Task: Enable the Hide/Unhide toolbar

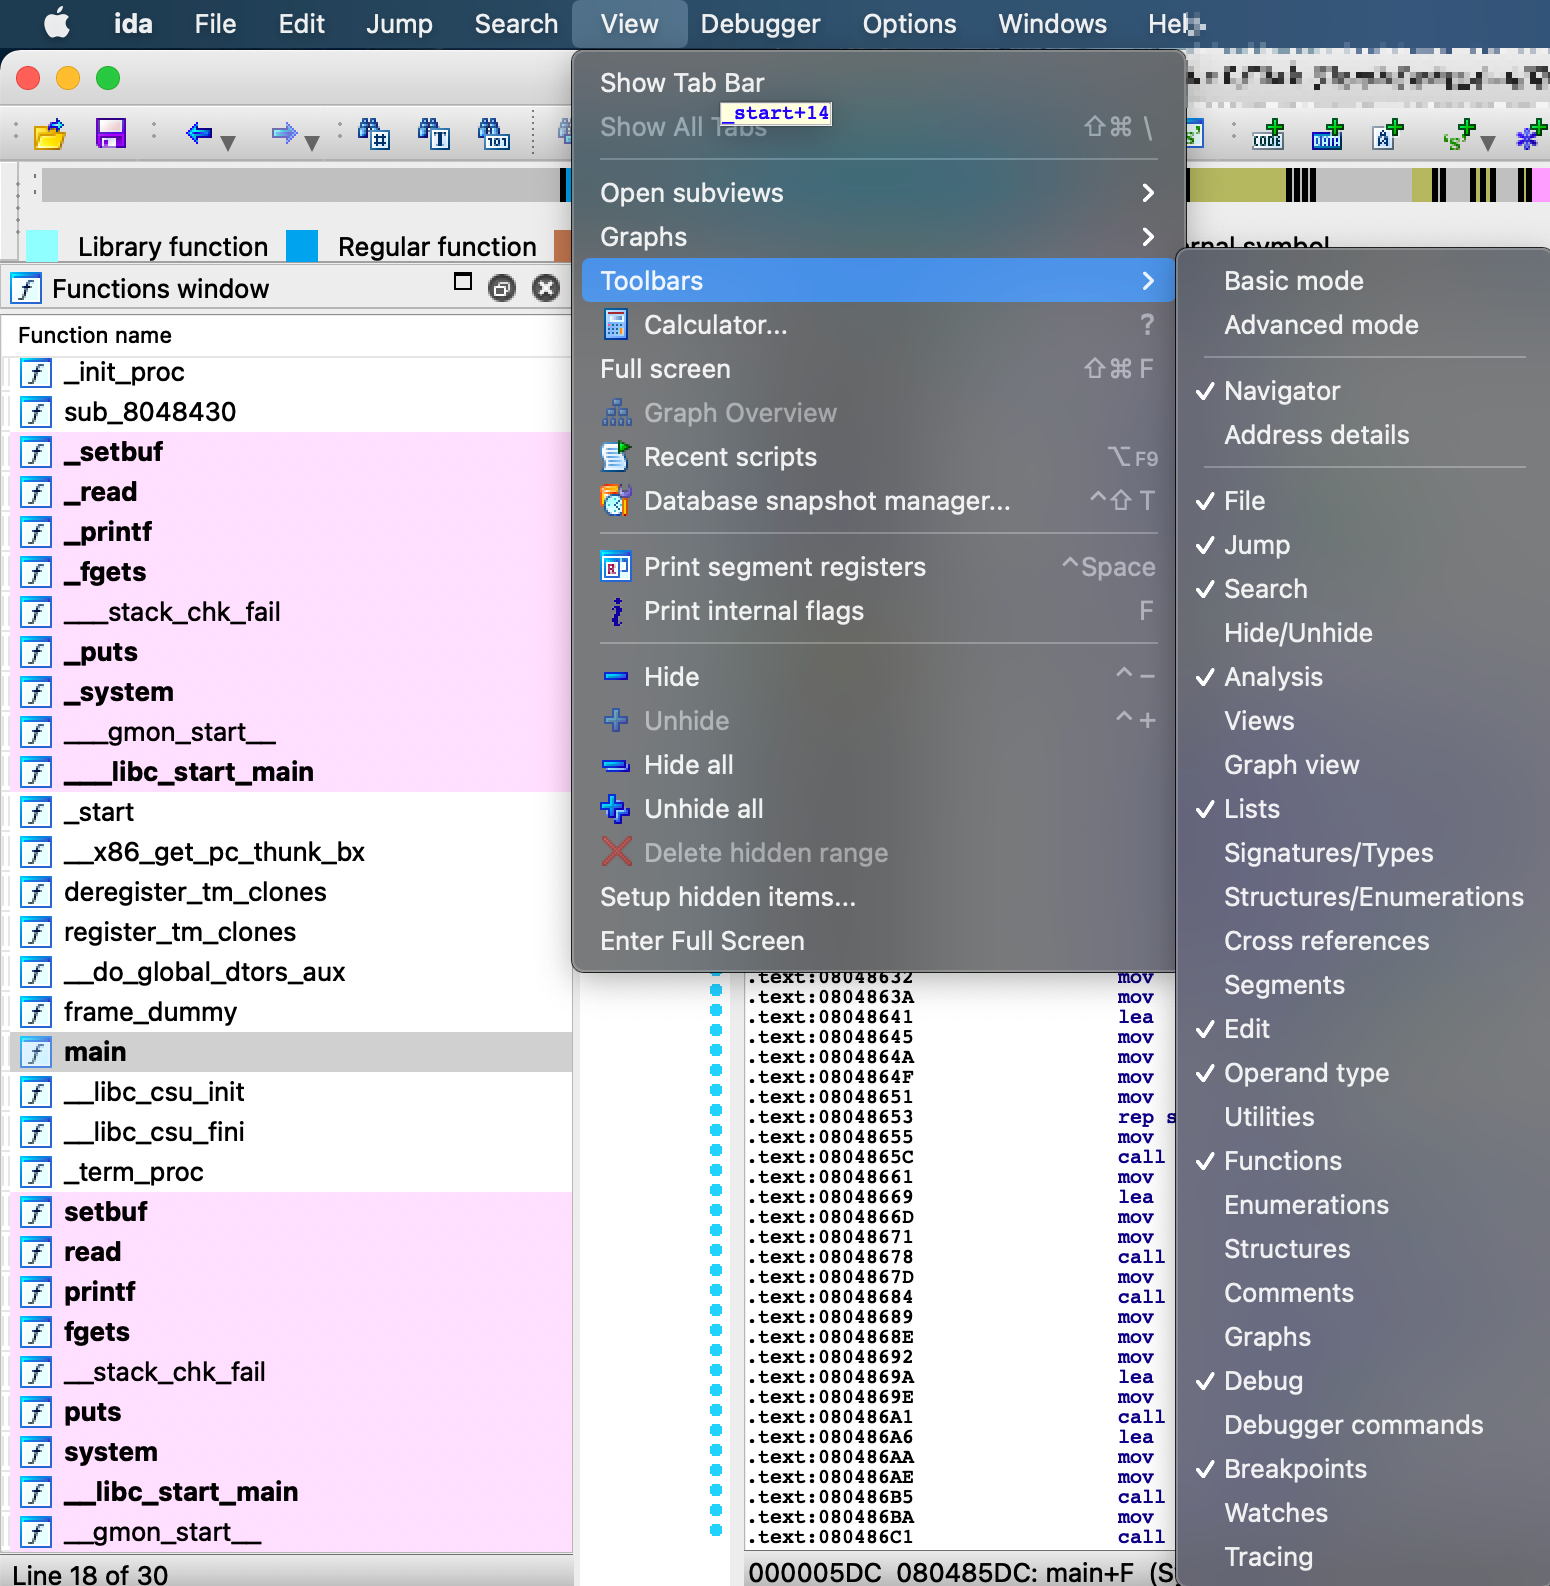Action: pos(1364,633)
